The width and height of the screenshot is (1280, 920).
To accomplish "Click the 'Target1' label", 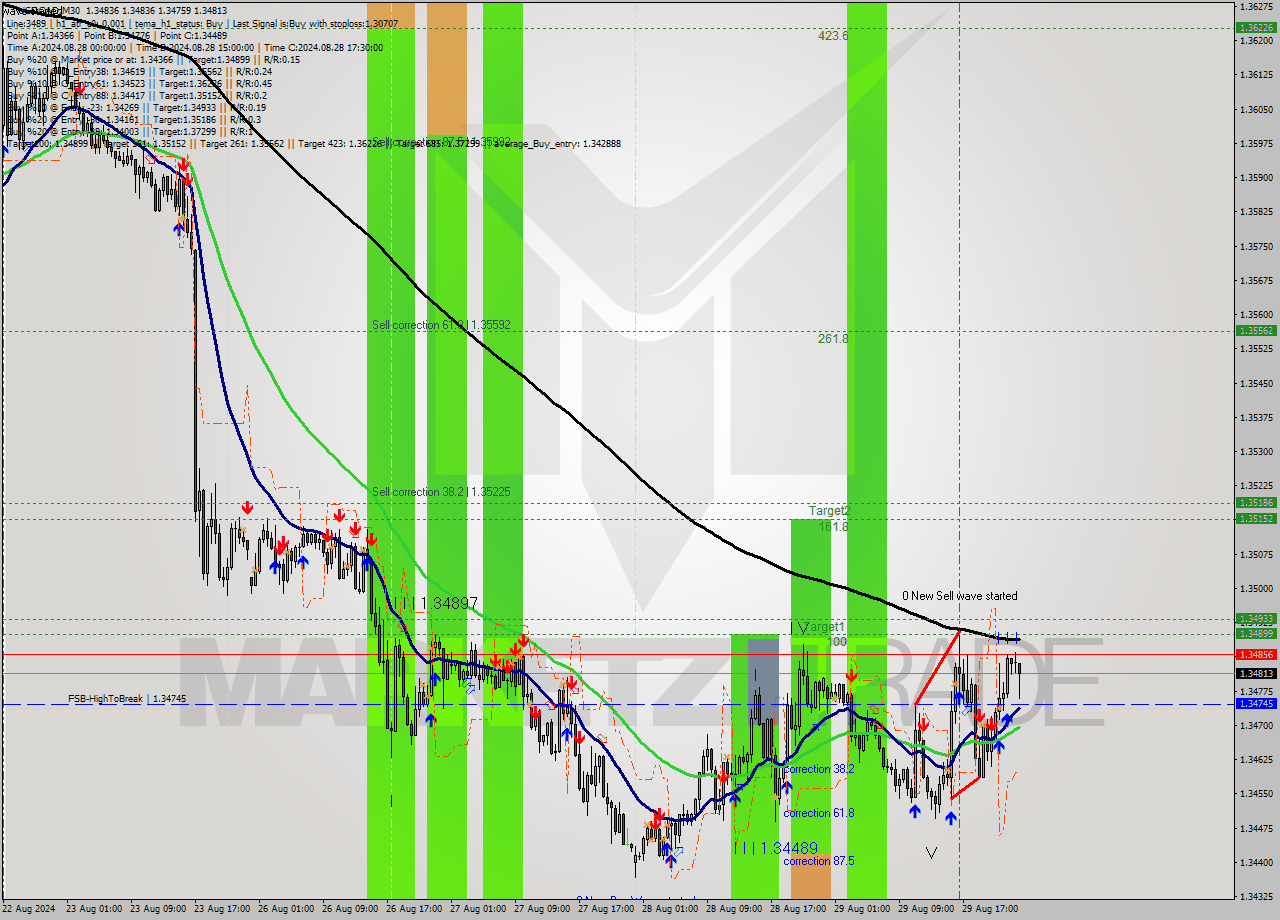I will [826, 626].
